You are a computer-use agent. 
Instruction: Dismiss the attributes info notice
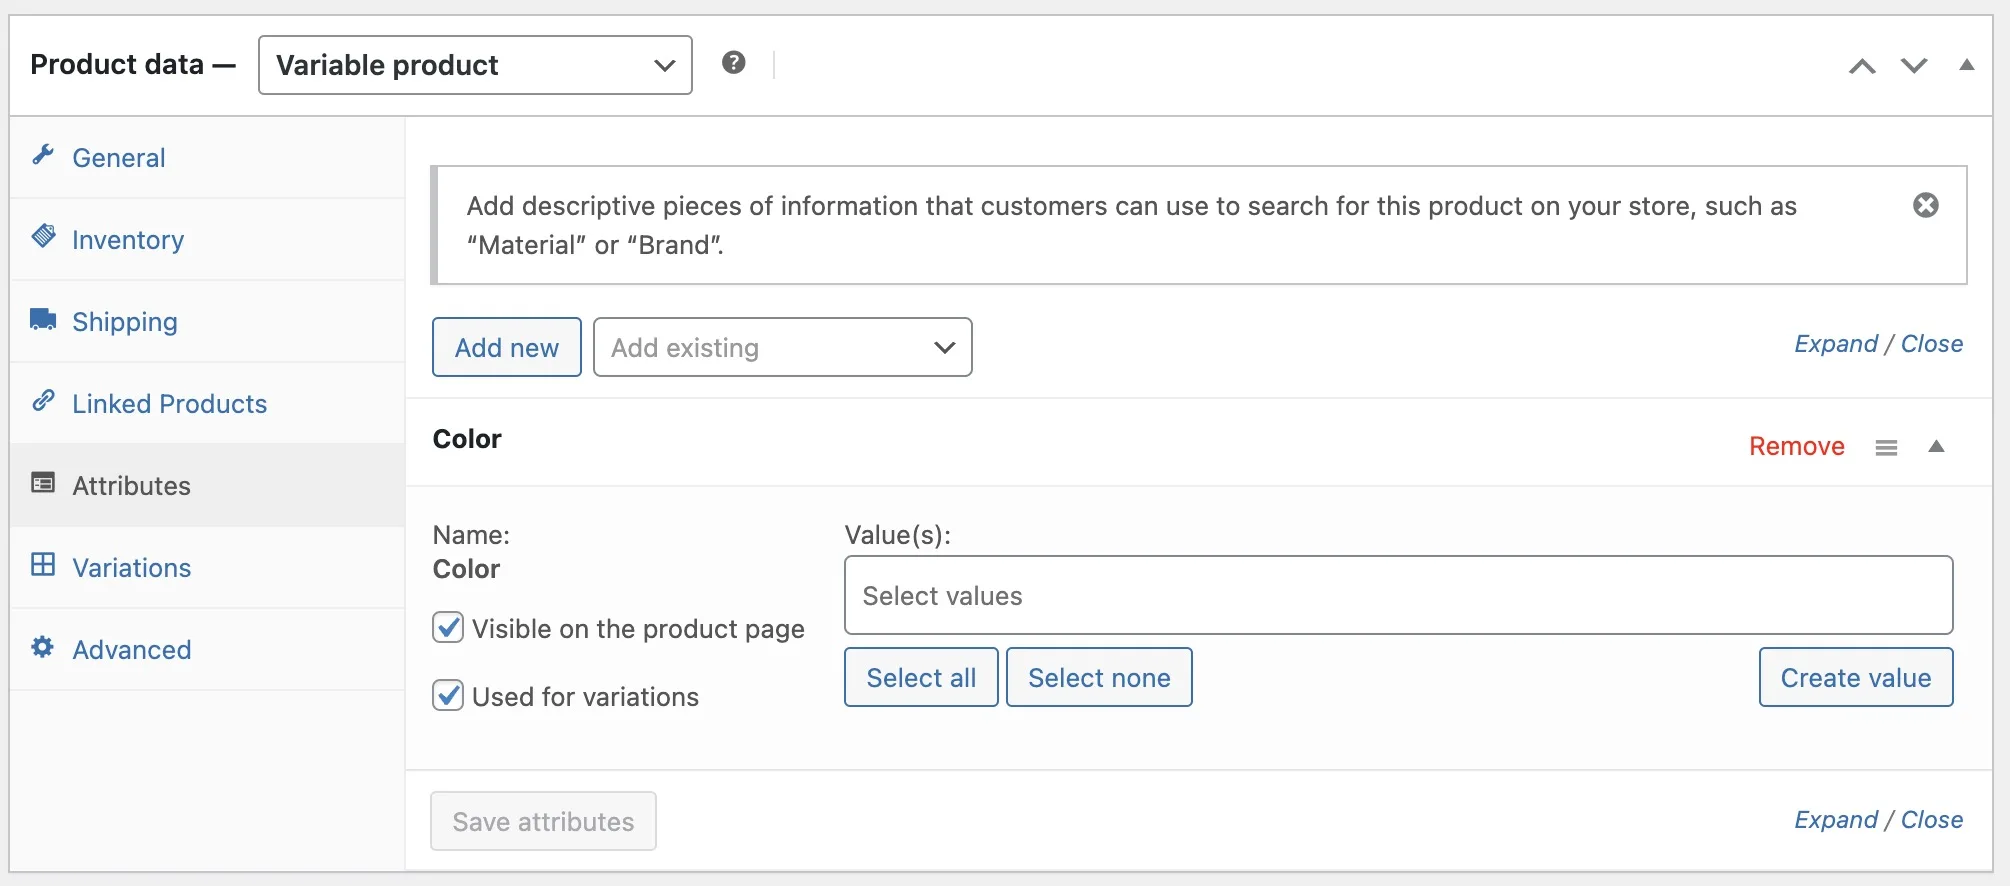click(1926, 205)
